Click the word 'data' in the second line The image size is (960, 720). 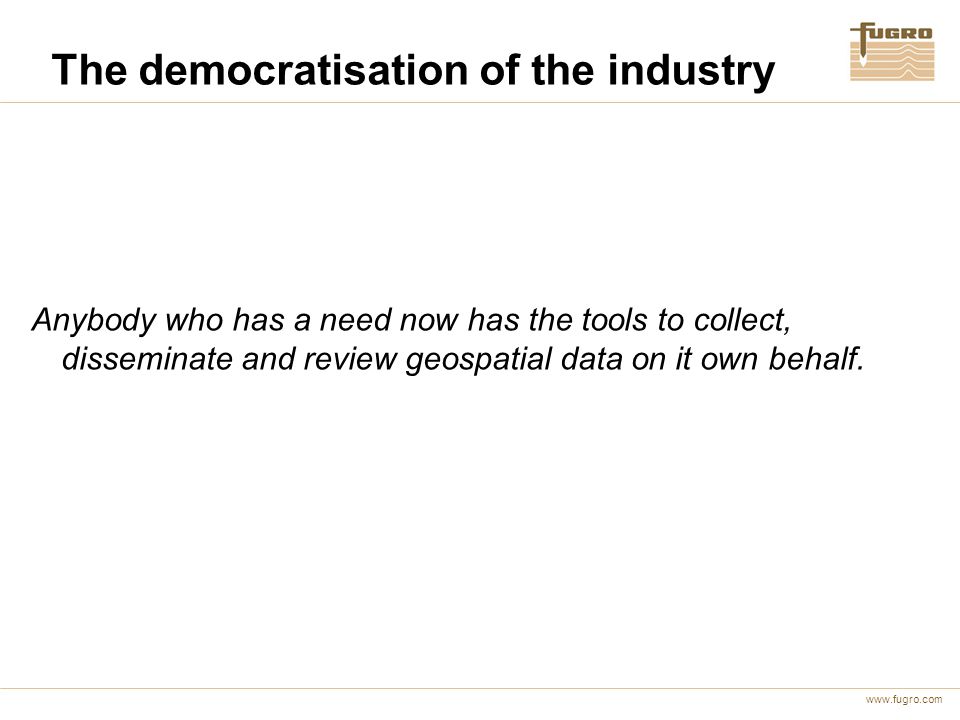tap(591, 359)
